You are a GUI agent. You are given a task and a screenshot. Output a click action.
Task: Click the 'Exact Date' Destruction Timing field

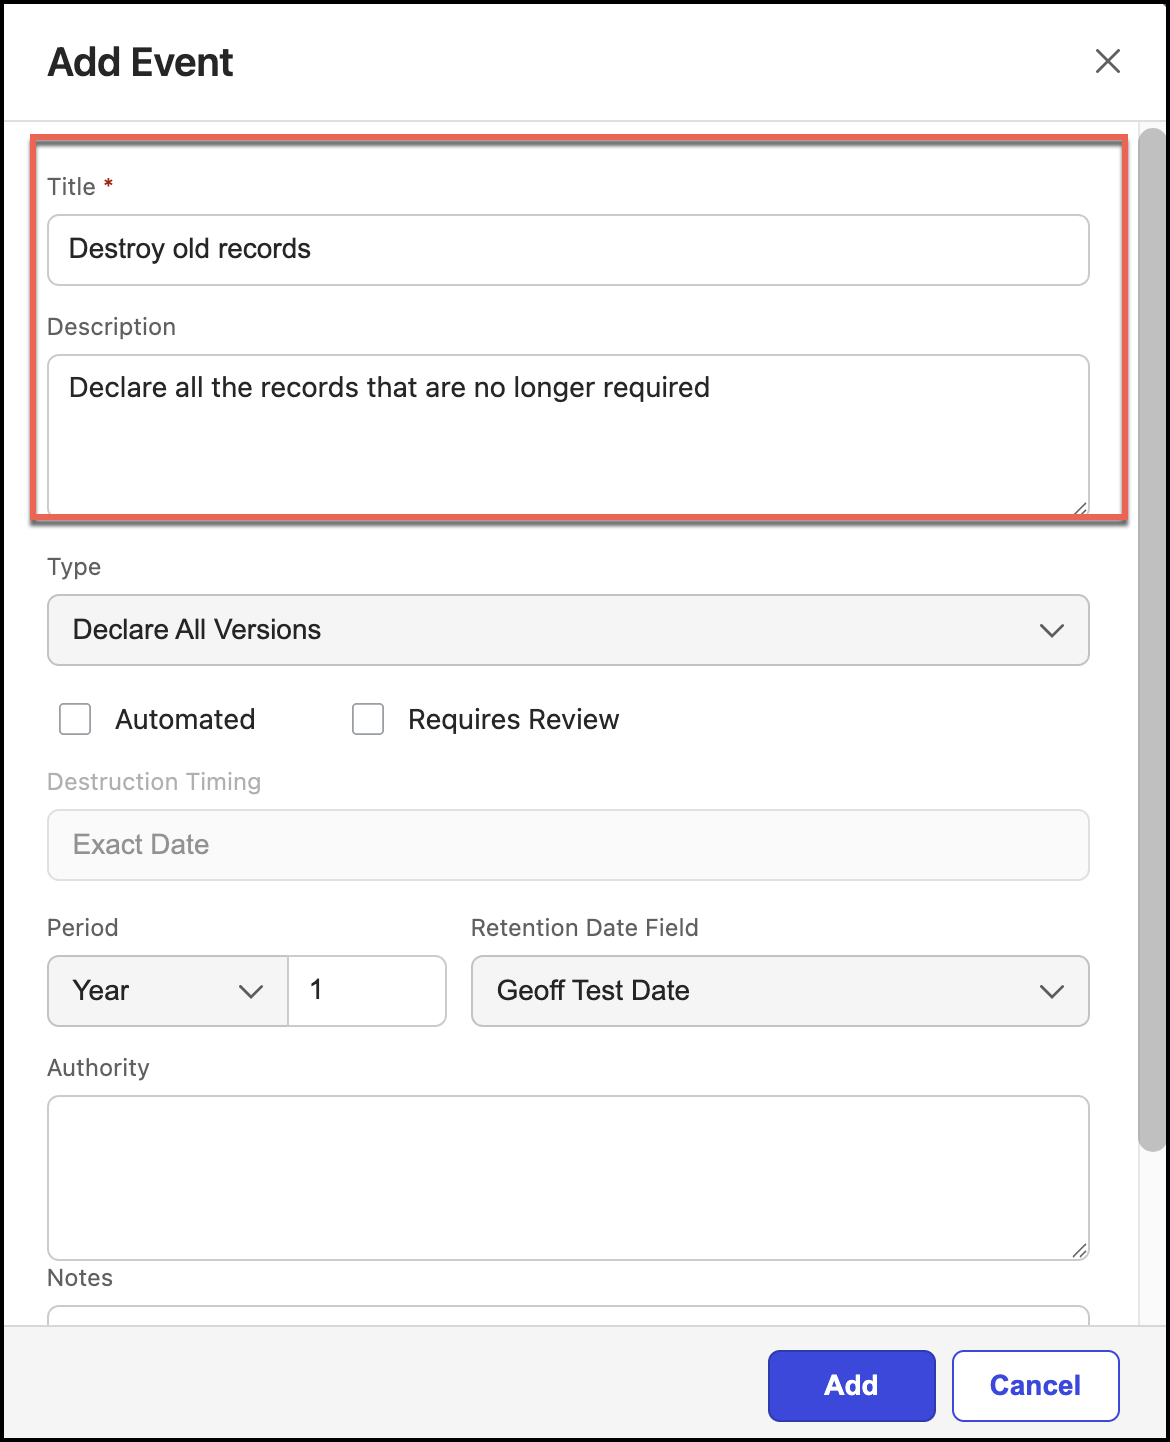[567, 845]
